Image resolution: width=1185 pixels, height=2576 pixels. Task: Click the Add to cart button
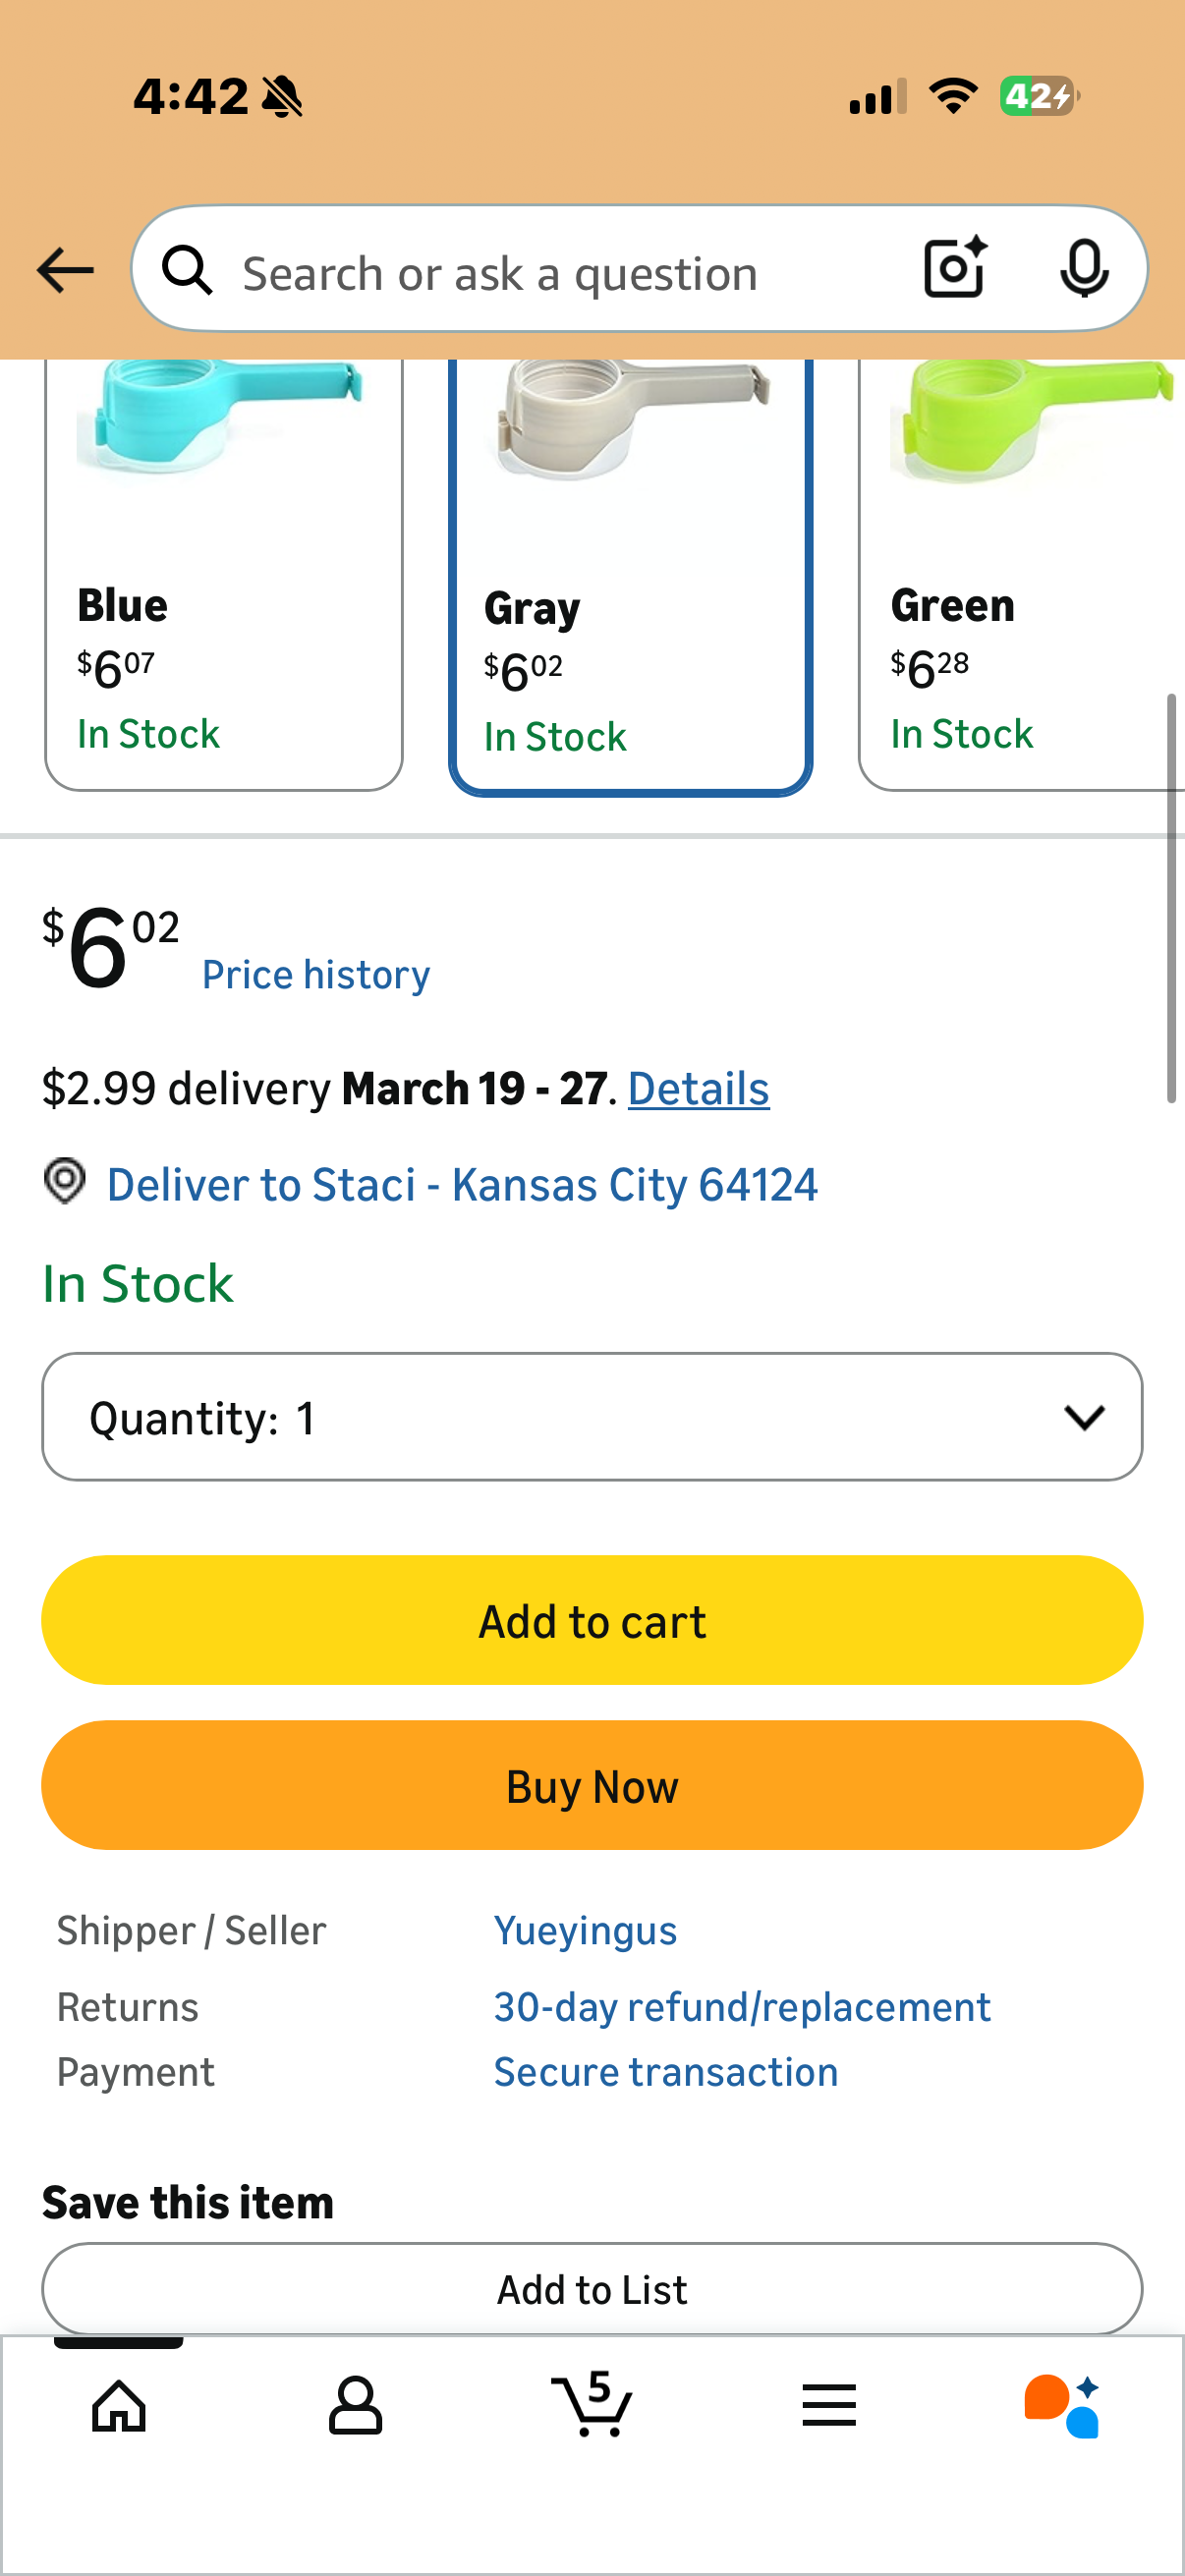tap(592, 1620)
